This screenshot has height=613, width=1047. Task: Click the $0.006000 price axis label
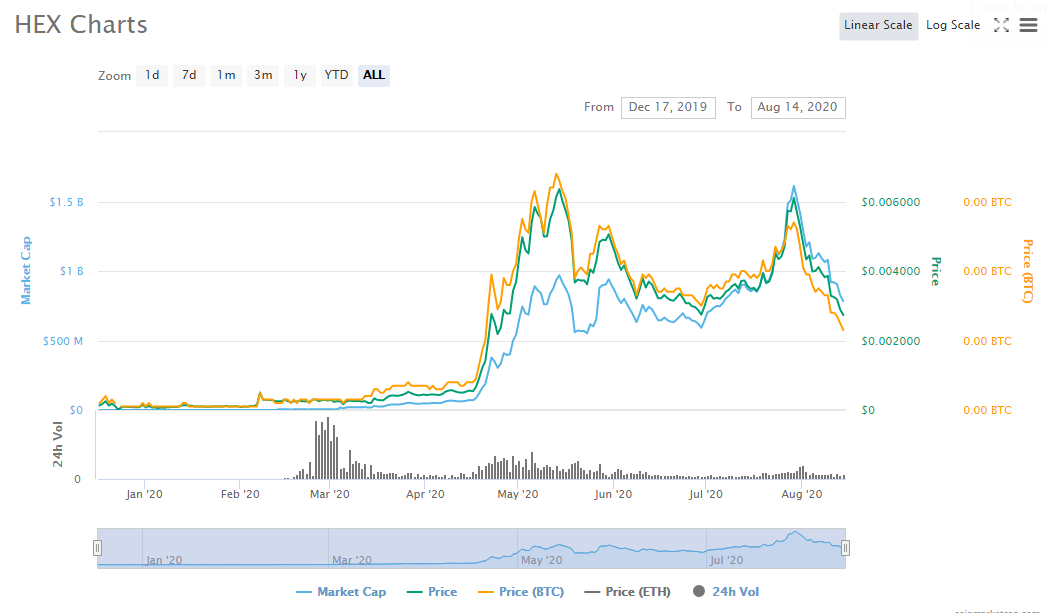coord(891,202)
